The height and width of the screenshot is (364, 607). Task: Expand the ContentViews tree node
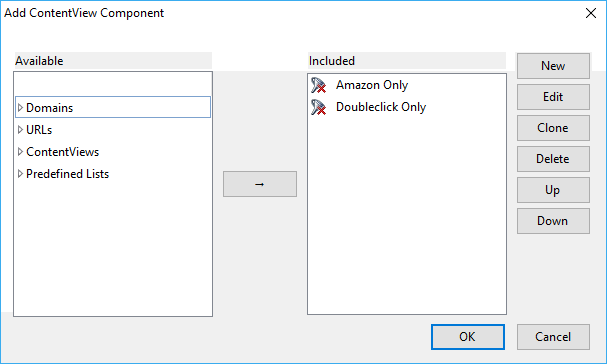21,151
